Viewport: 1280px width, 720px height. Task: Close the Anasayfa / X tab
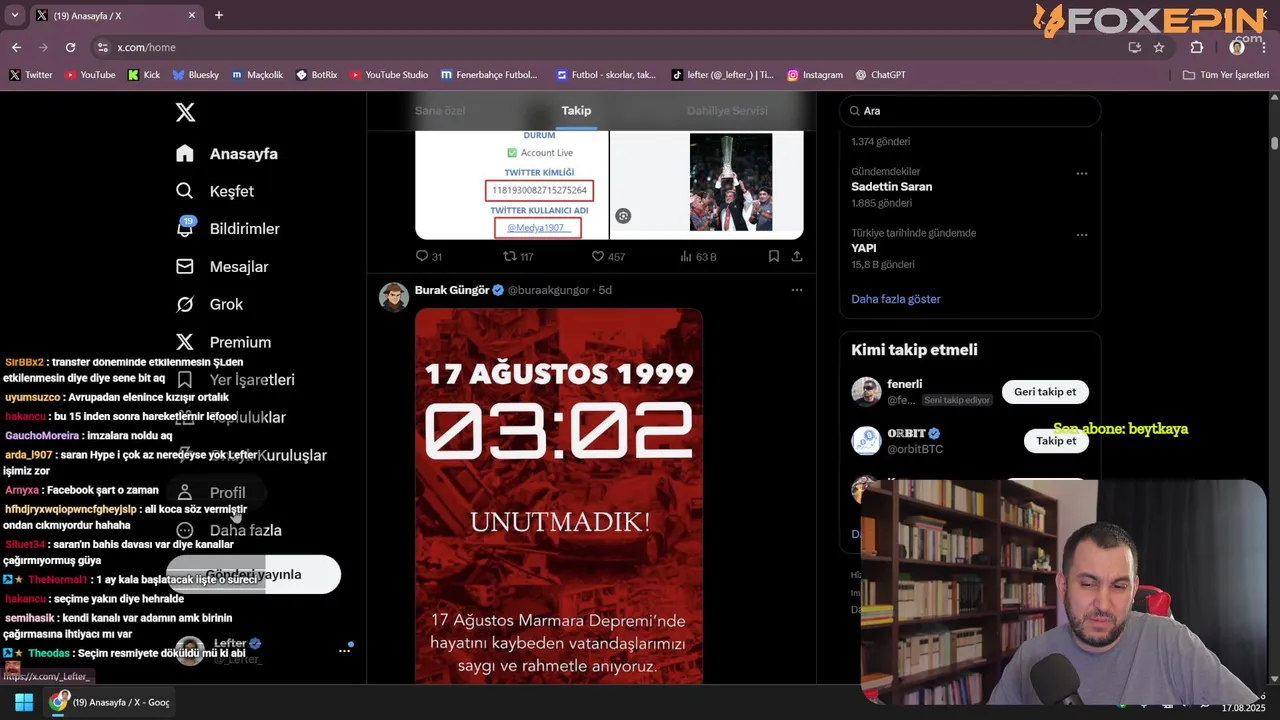(193, 15)
